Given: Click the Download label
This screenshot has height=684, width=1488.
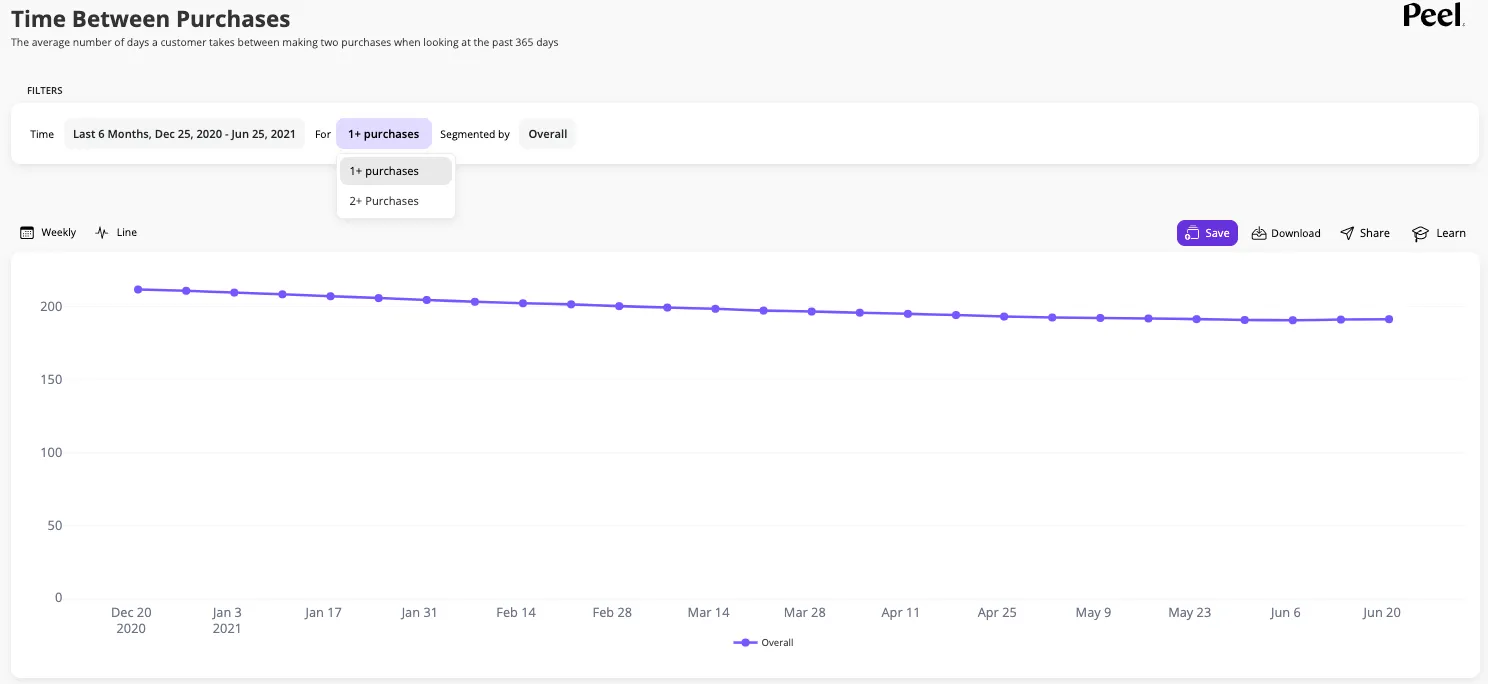Looking at the screenshot, I should [x=1296, y=233].
